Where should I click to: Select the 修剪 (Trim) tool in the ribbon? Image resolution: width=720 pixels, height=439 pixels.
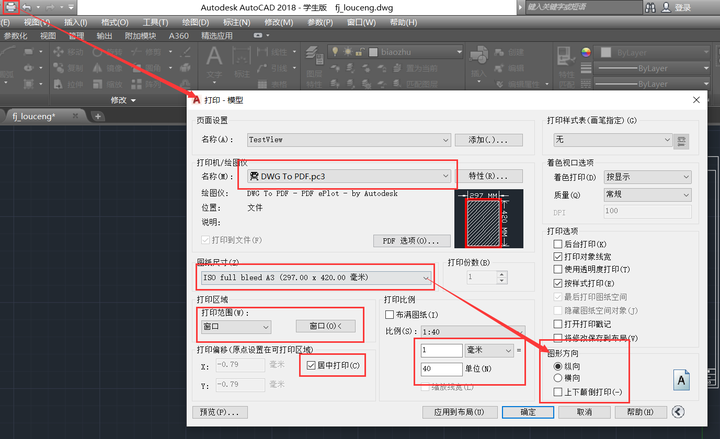coord(146,52)
